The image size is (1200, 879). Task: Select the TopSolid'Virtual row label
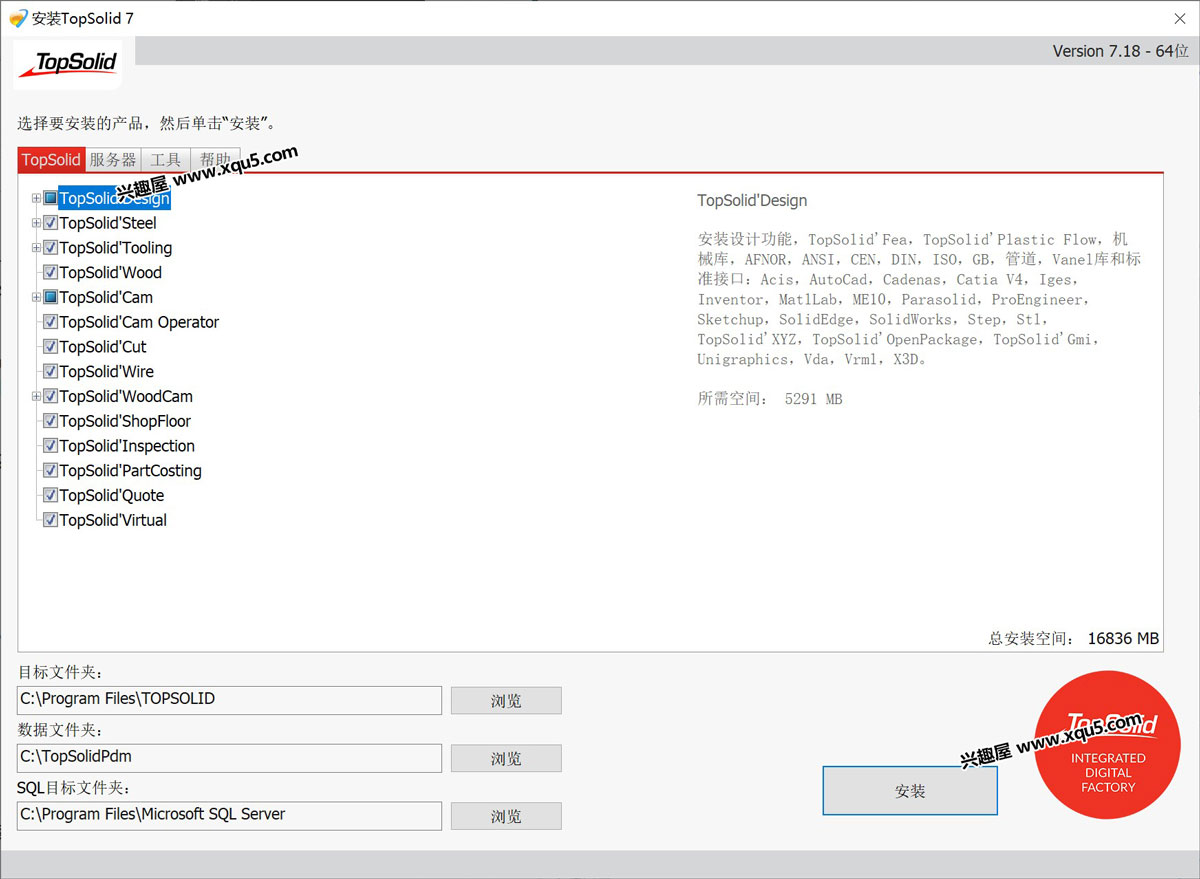click(113, 520)
